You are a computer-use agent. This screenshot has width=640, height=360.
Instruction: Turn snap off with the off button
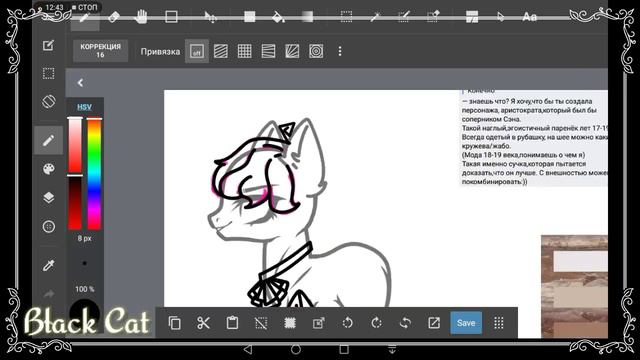point(197,51)
